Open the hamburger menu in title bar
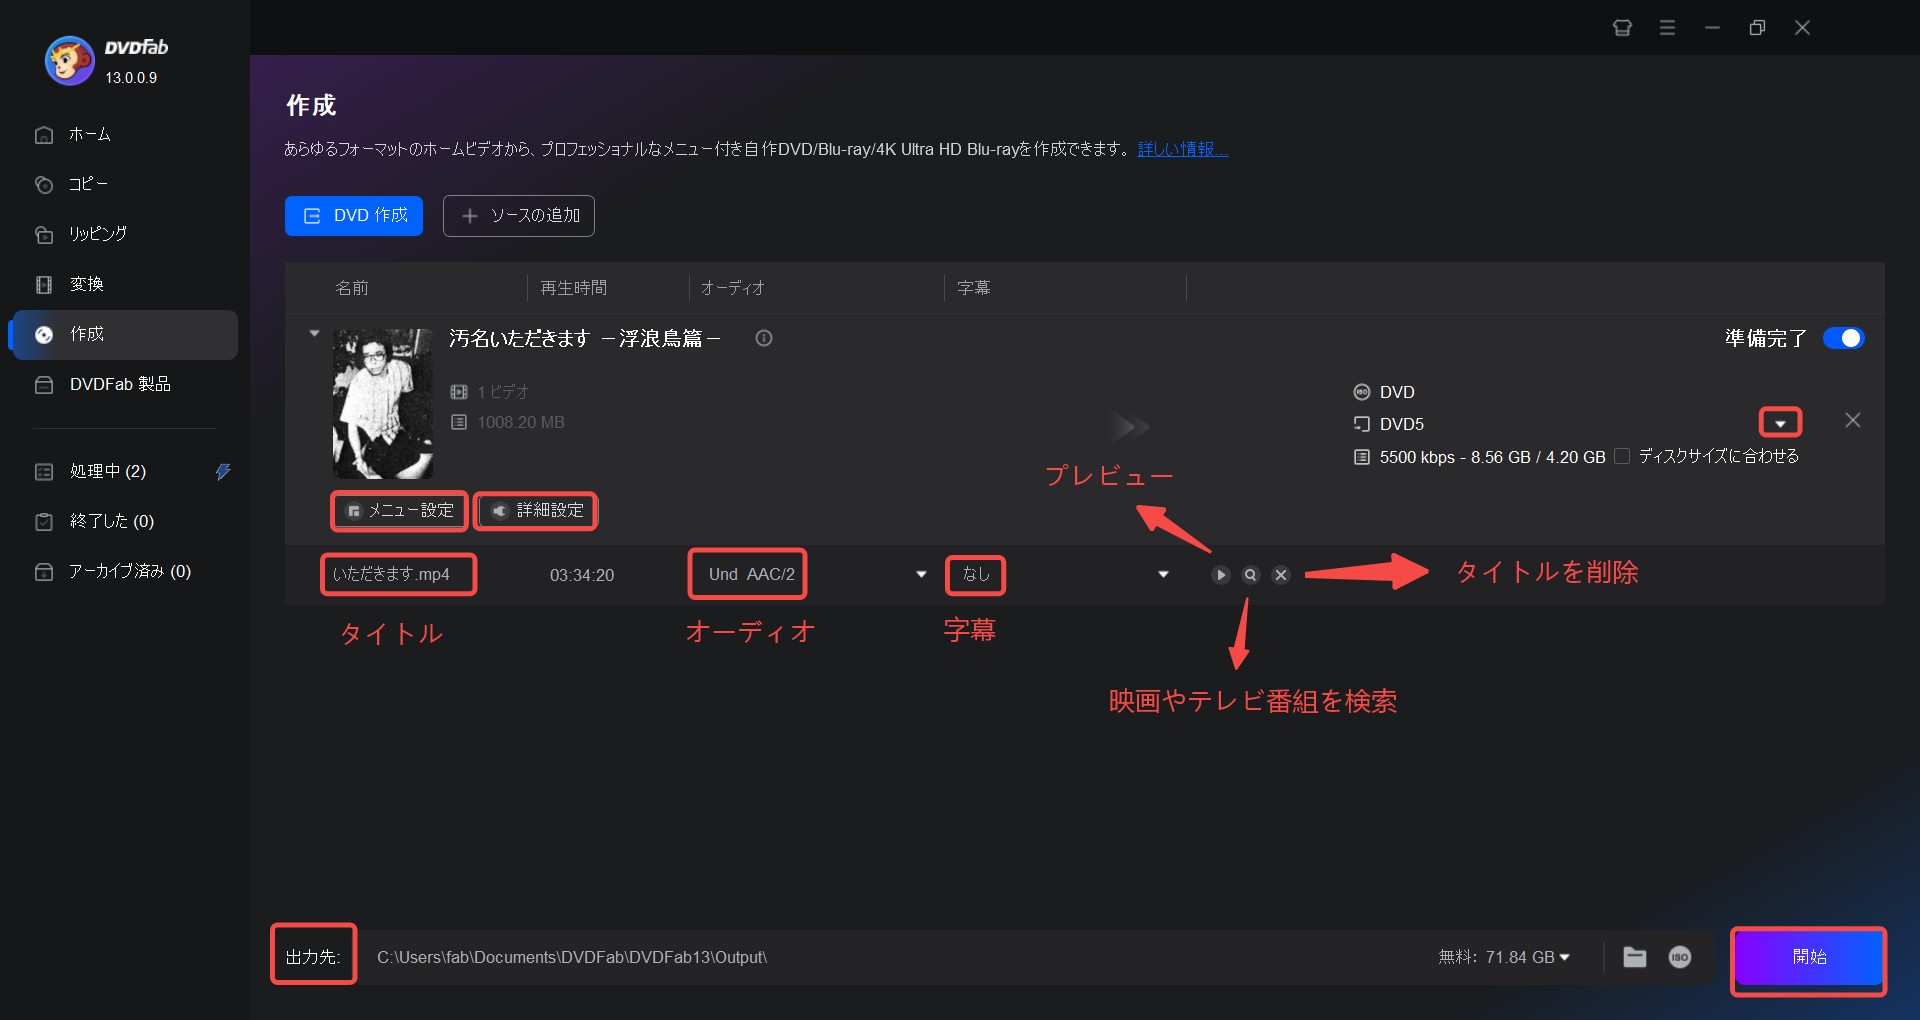The image size is (1920, 1020). 1667,28
